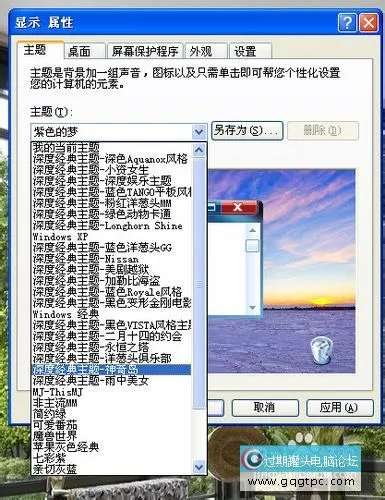Screen dimensions: 385x500
Task: Click the help question mark icon
Action: coord(347,23)
